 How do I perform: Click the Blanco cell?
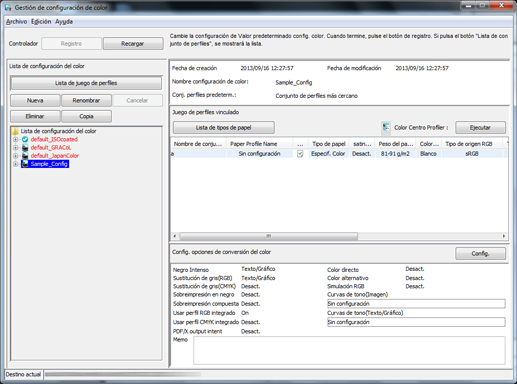click(x=428, y=154)
